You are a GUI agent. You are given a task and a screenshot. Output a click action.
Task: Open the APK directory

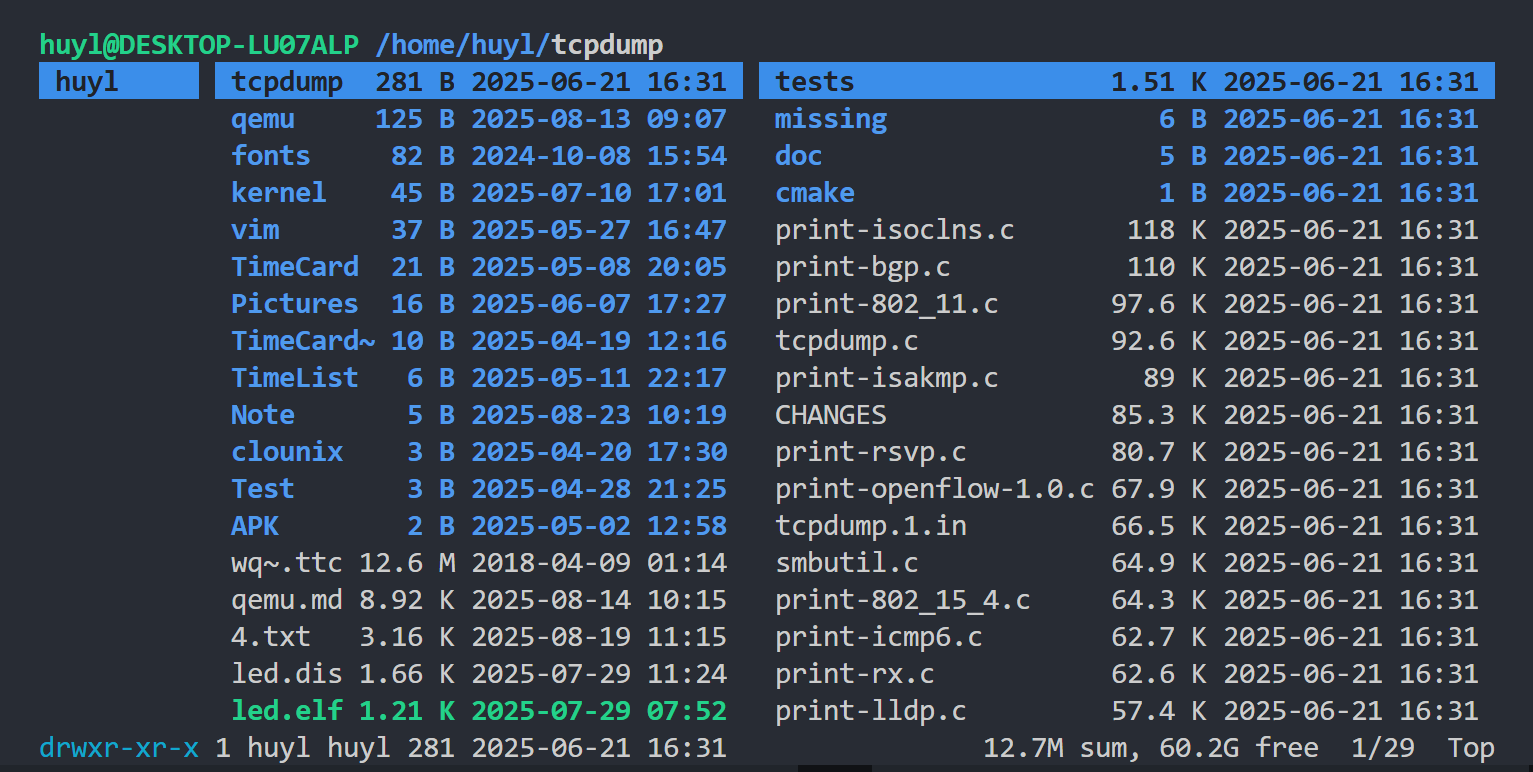pyautogui.click(x=479, y=526)
